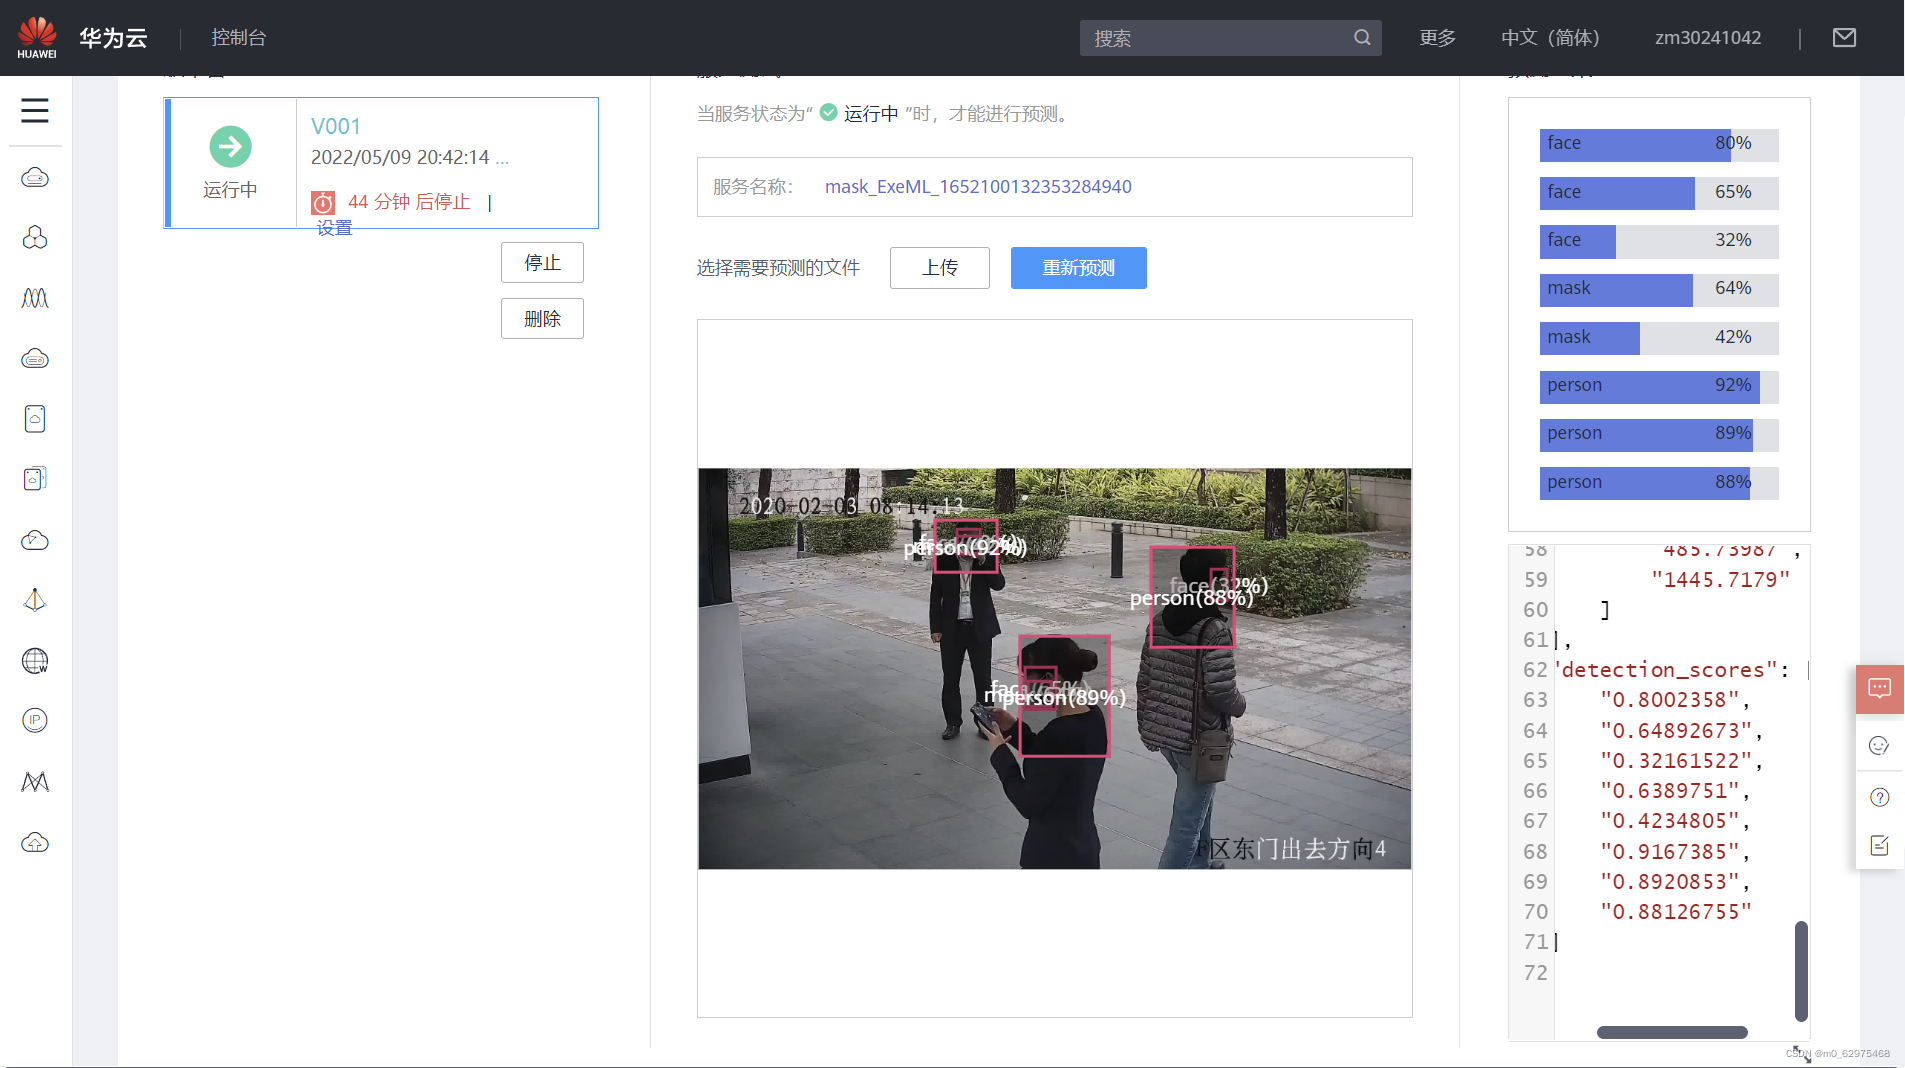Click the "0.9167385" score on line 68
The width and height of the screenshot is (1905, 1068).
pos(1670,852)
